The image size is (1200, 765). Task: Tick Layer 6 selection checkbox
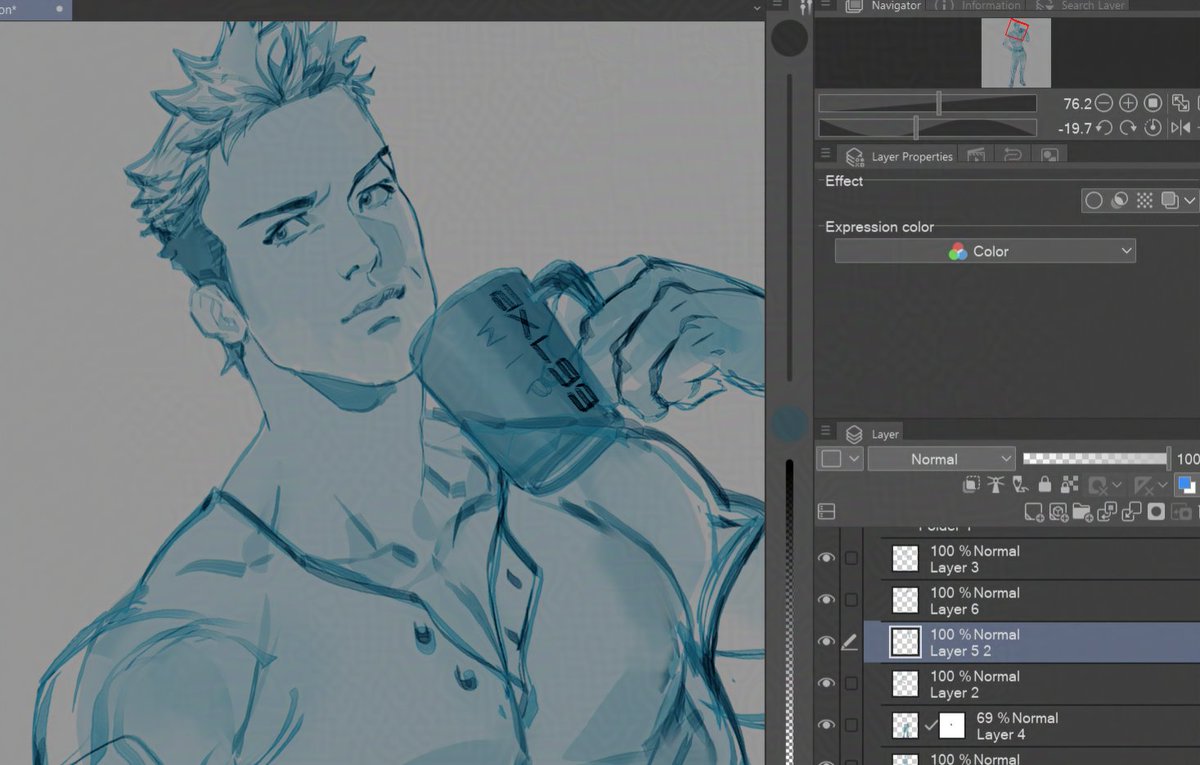[x=851, y=600]
